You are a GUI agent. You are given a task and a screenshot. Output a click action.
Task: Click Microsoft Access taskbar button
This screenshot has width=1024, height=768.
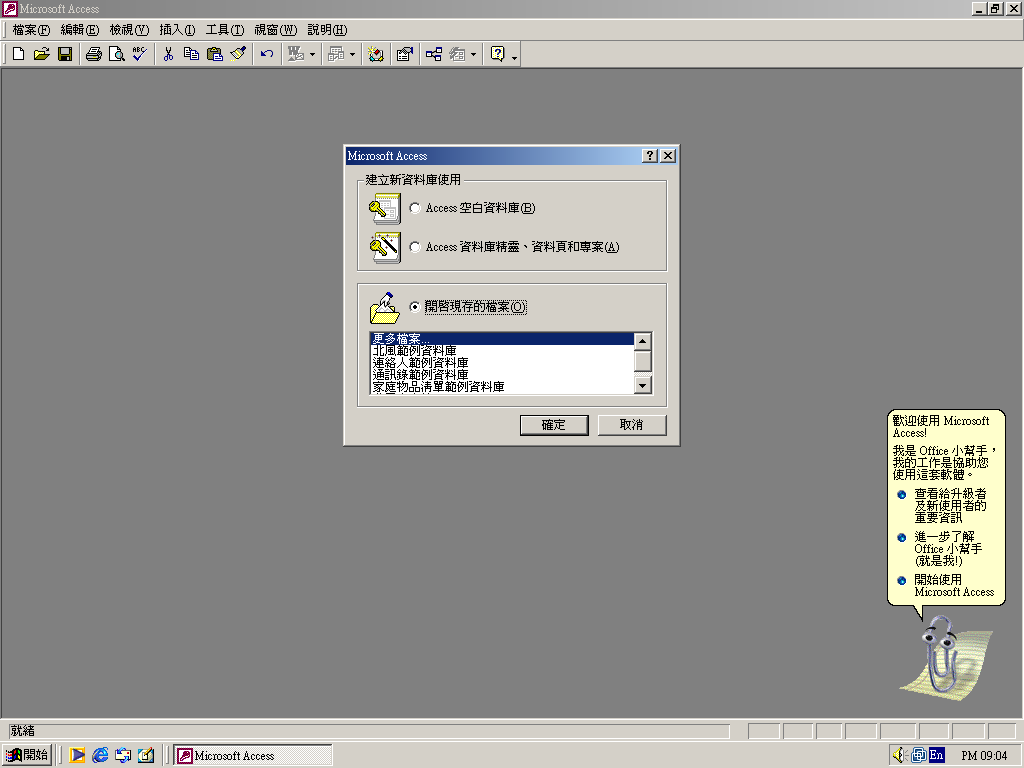point(253,756)
